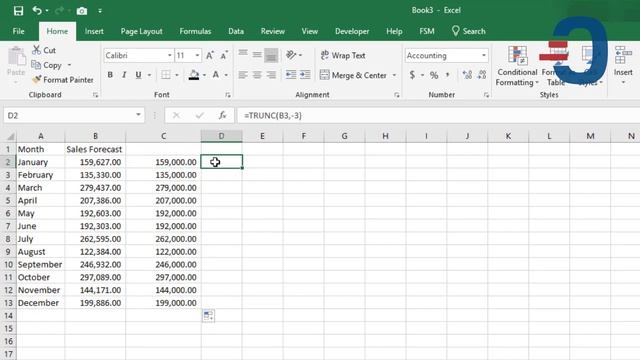Toggle Wrap Text
640x360 pixels.
[x=343, y=55]
